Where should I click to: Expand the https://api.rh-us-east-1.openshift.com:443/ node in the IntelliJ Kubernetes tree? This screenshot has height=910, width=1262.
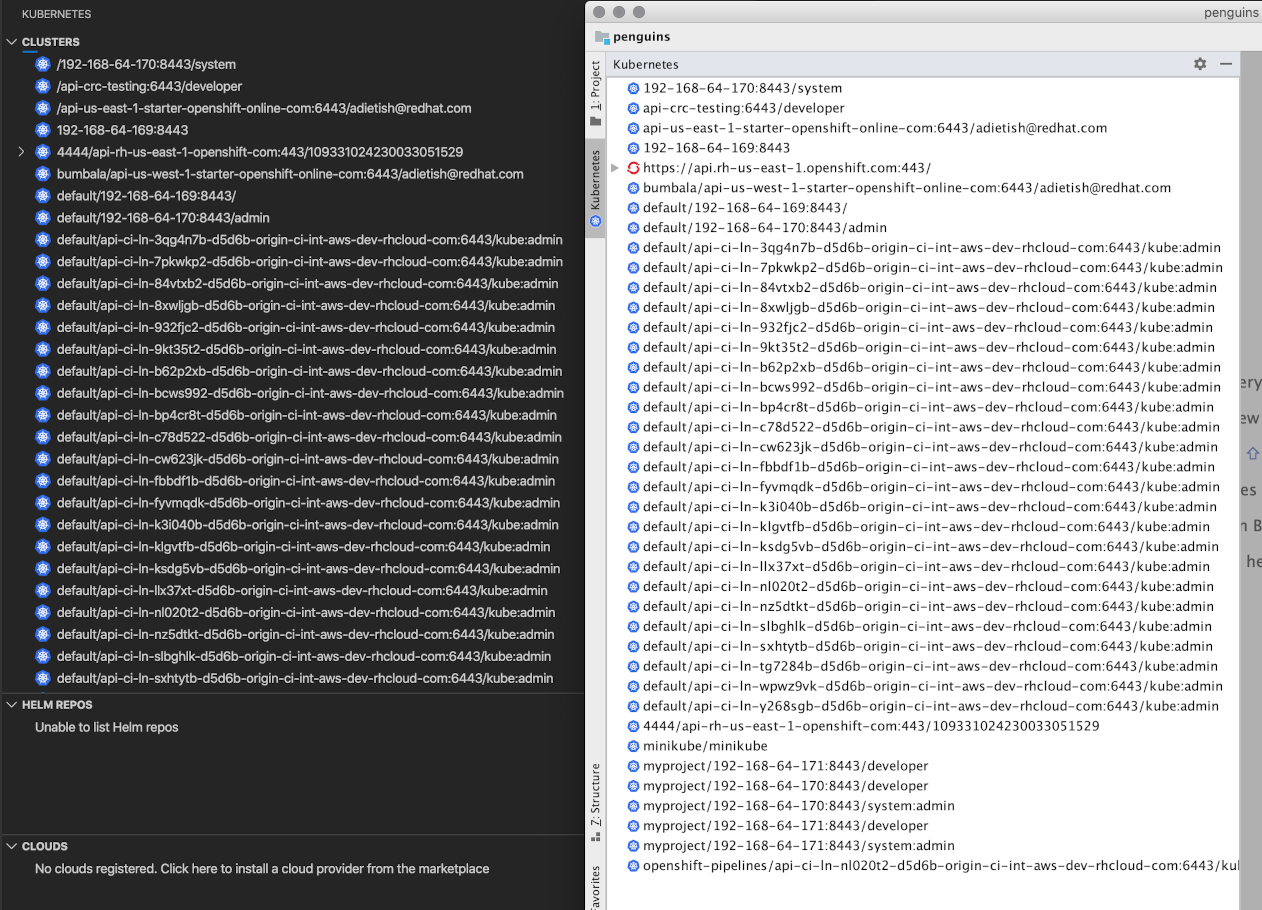[616, 168]
